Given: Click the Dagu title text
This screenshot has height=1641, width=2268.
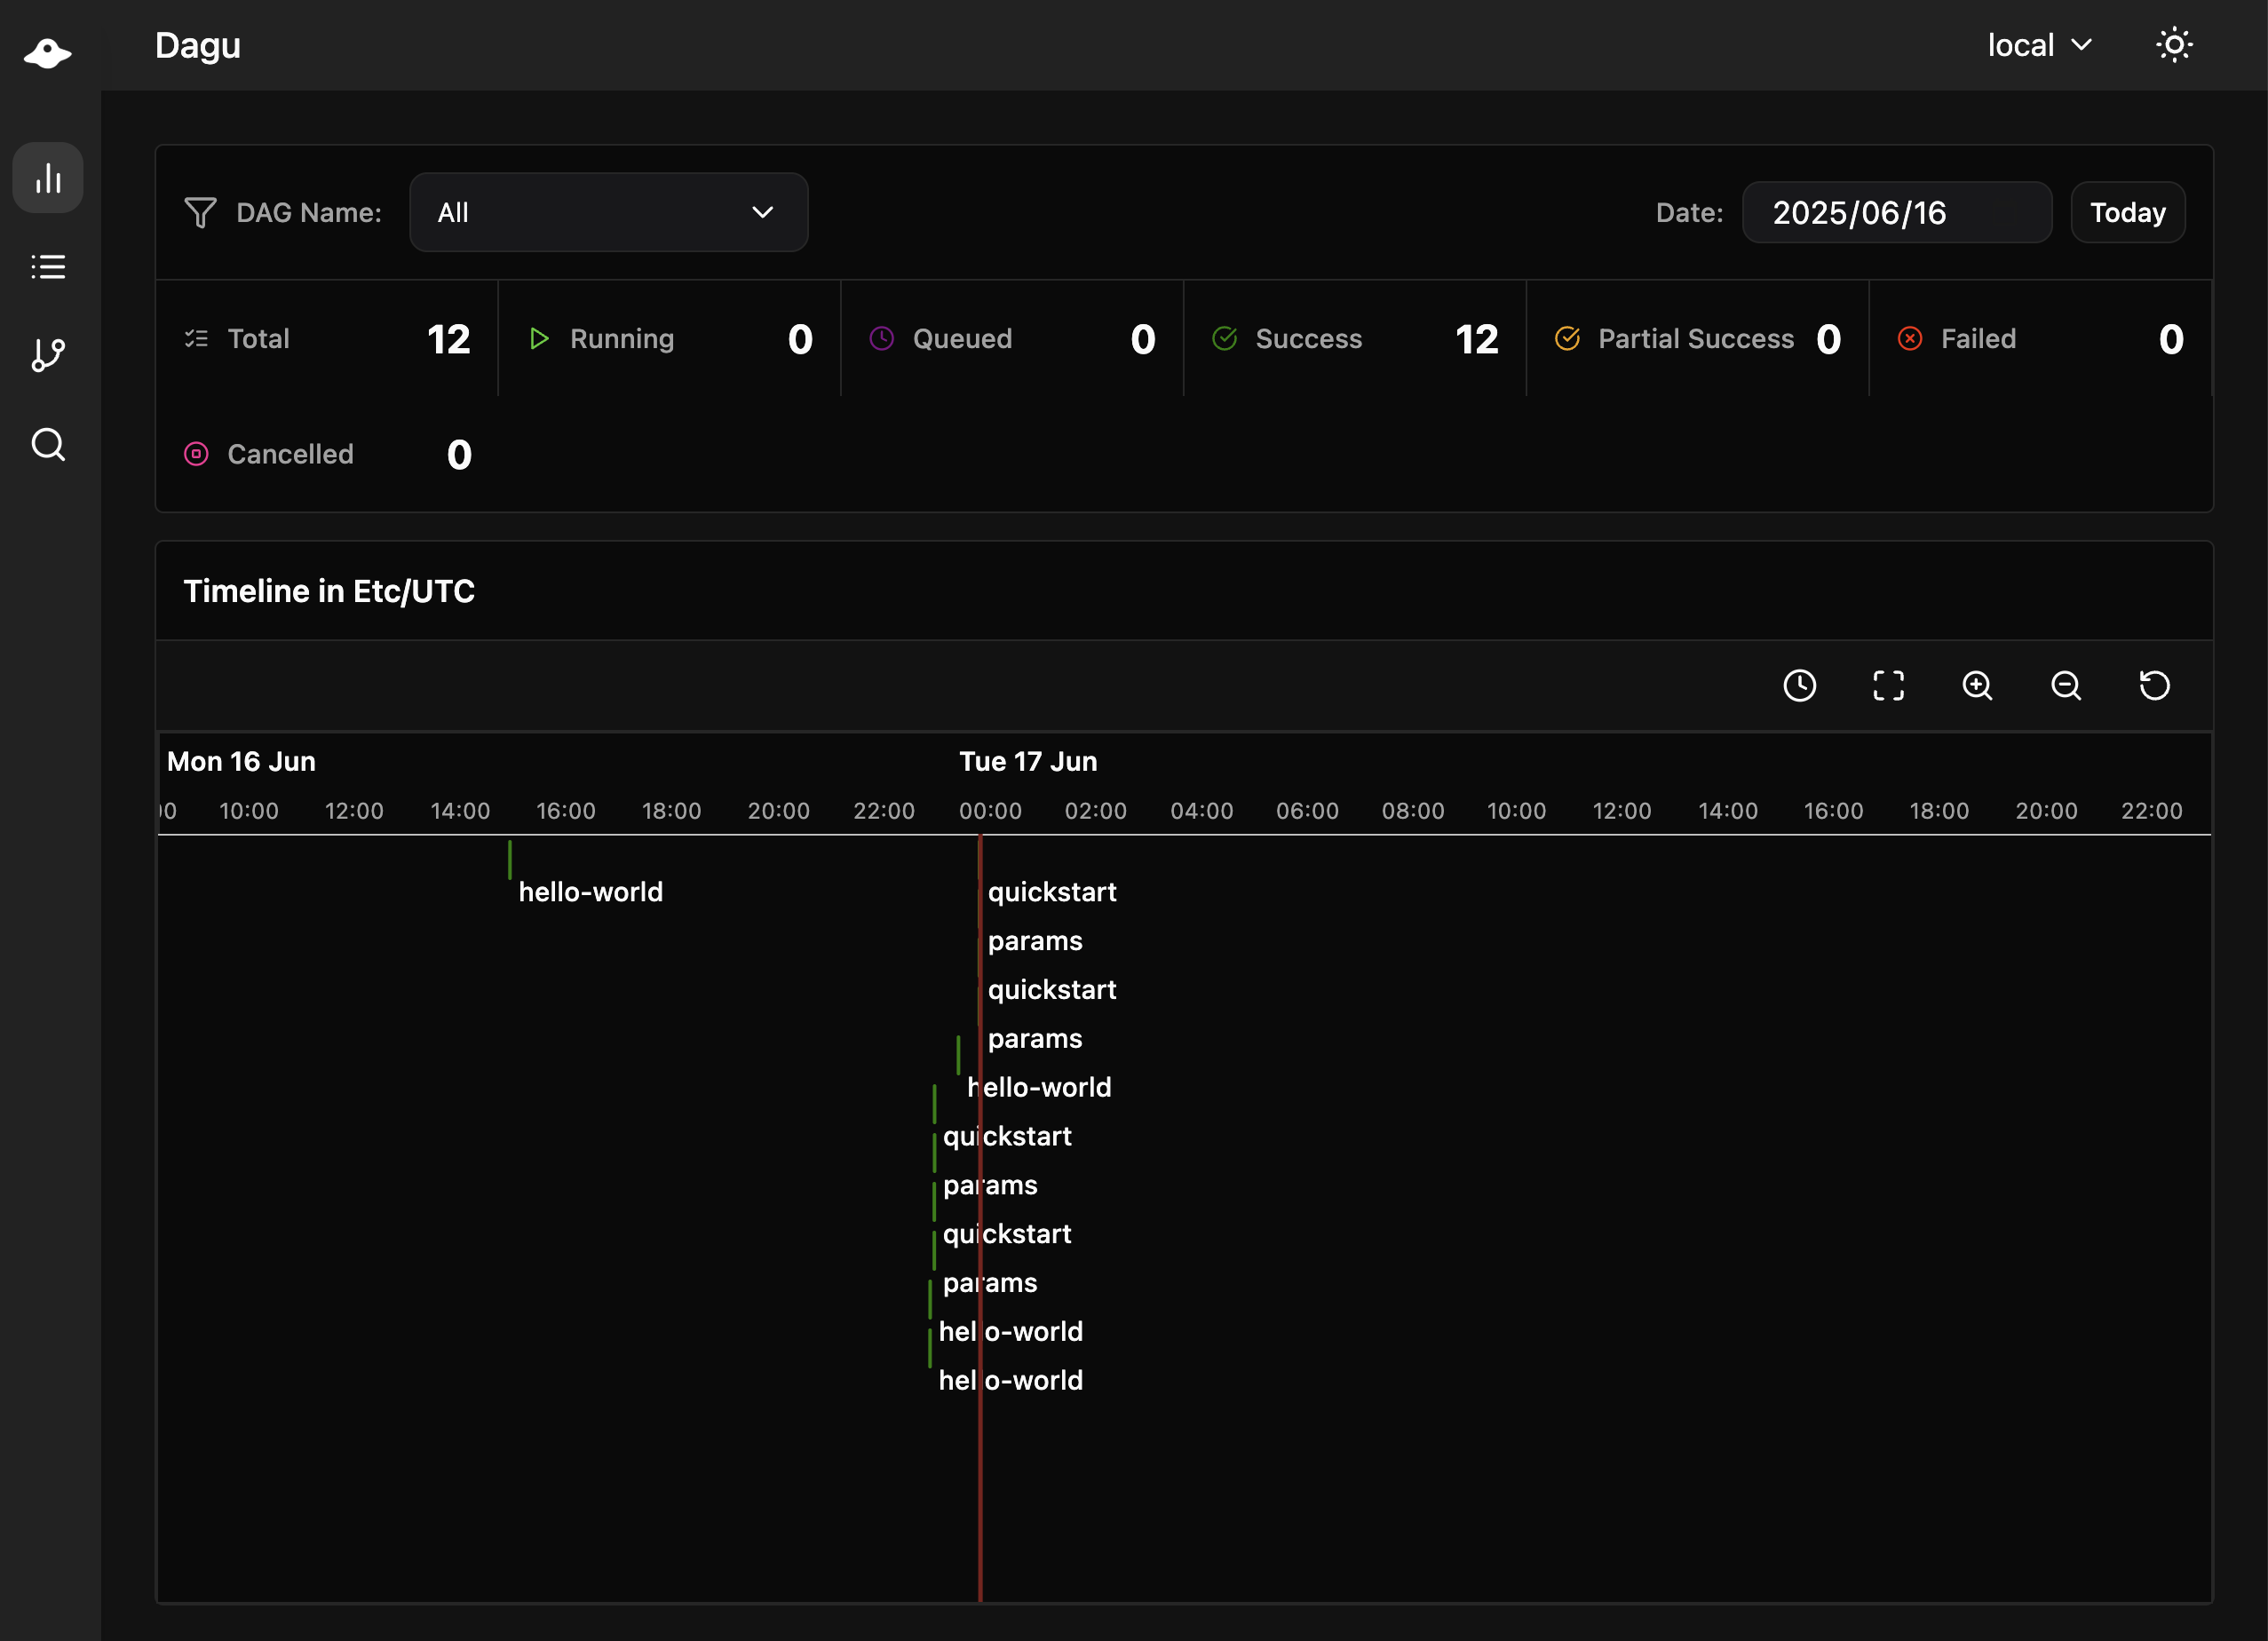Looking at the screenshot, I should point(198,45).
